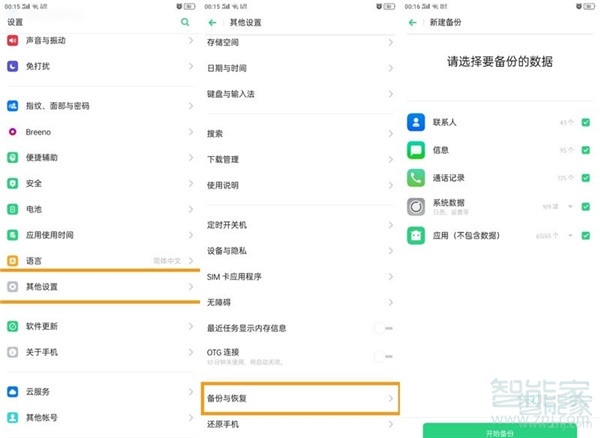Toggle 最近任务显示内存信息 switch
The image size is (600, 438).
[383, 328]
